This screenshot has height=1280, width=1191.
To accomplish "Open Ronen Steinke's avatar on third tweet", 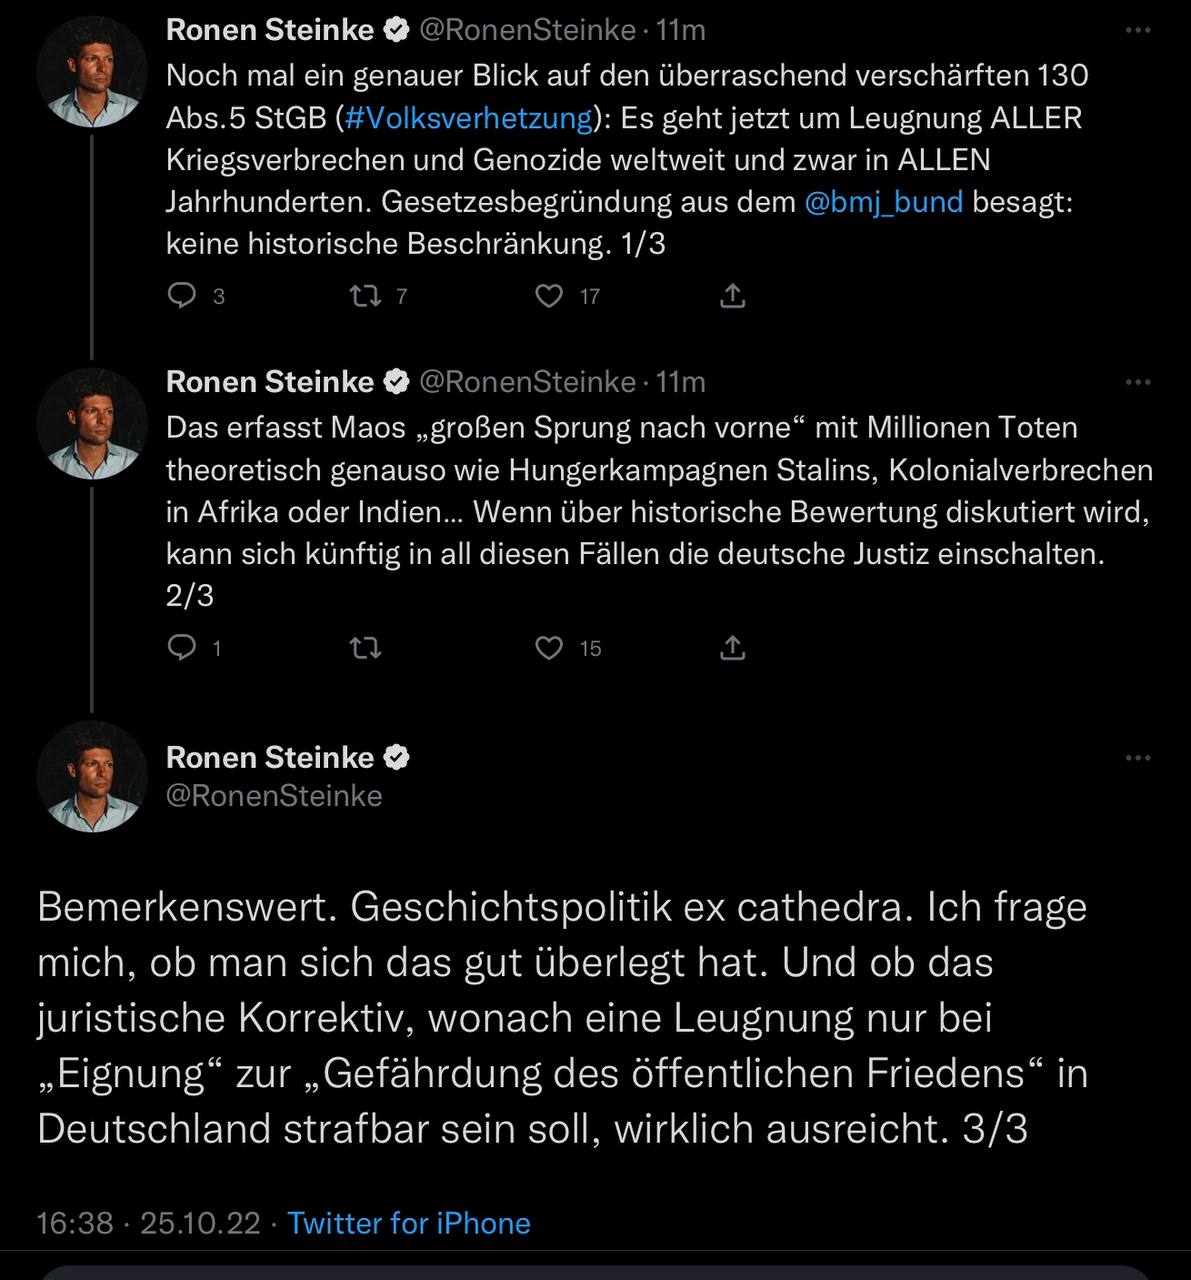I will tap(92, 776).
